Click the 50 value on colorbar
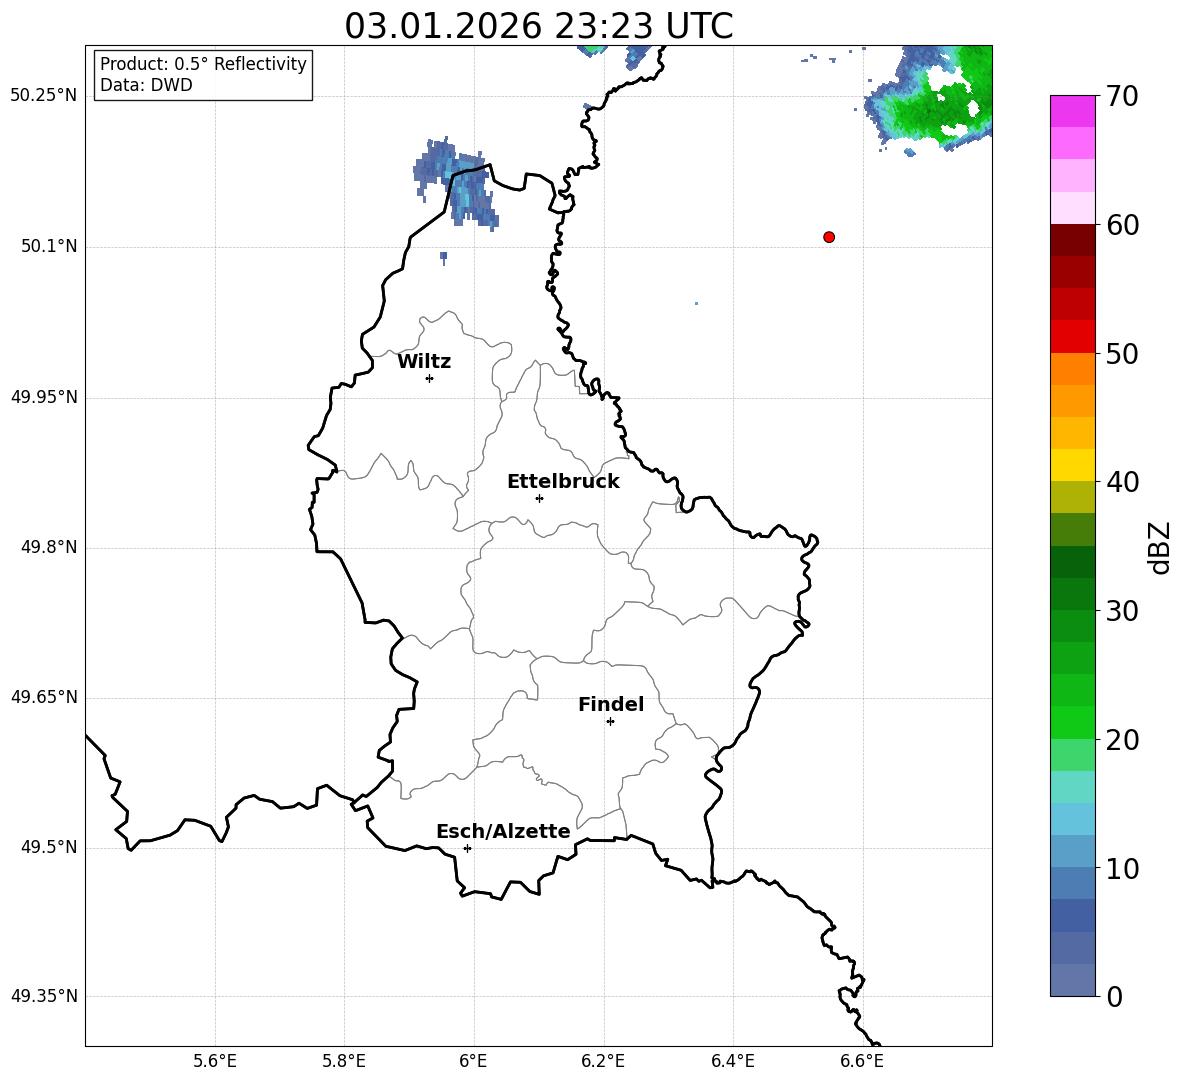This screenshot has height=1081, width=1184. click(1122, 354)
